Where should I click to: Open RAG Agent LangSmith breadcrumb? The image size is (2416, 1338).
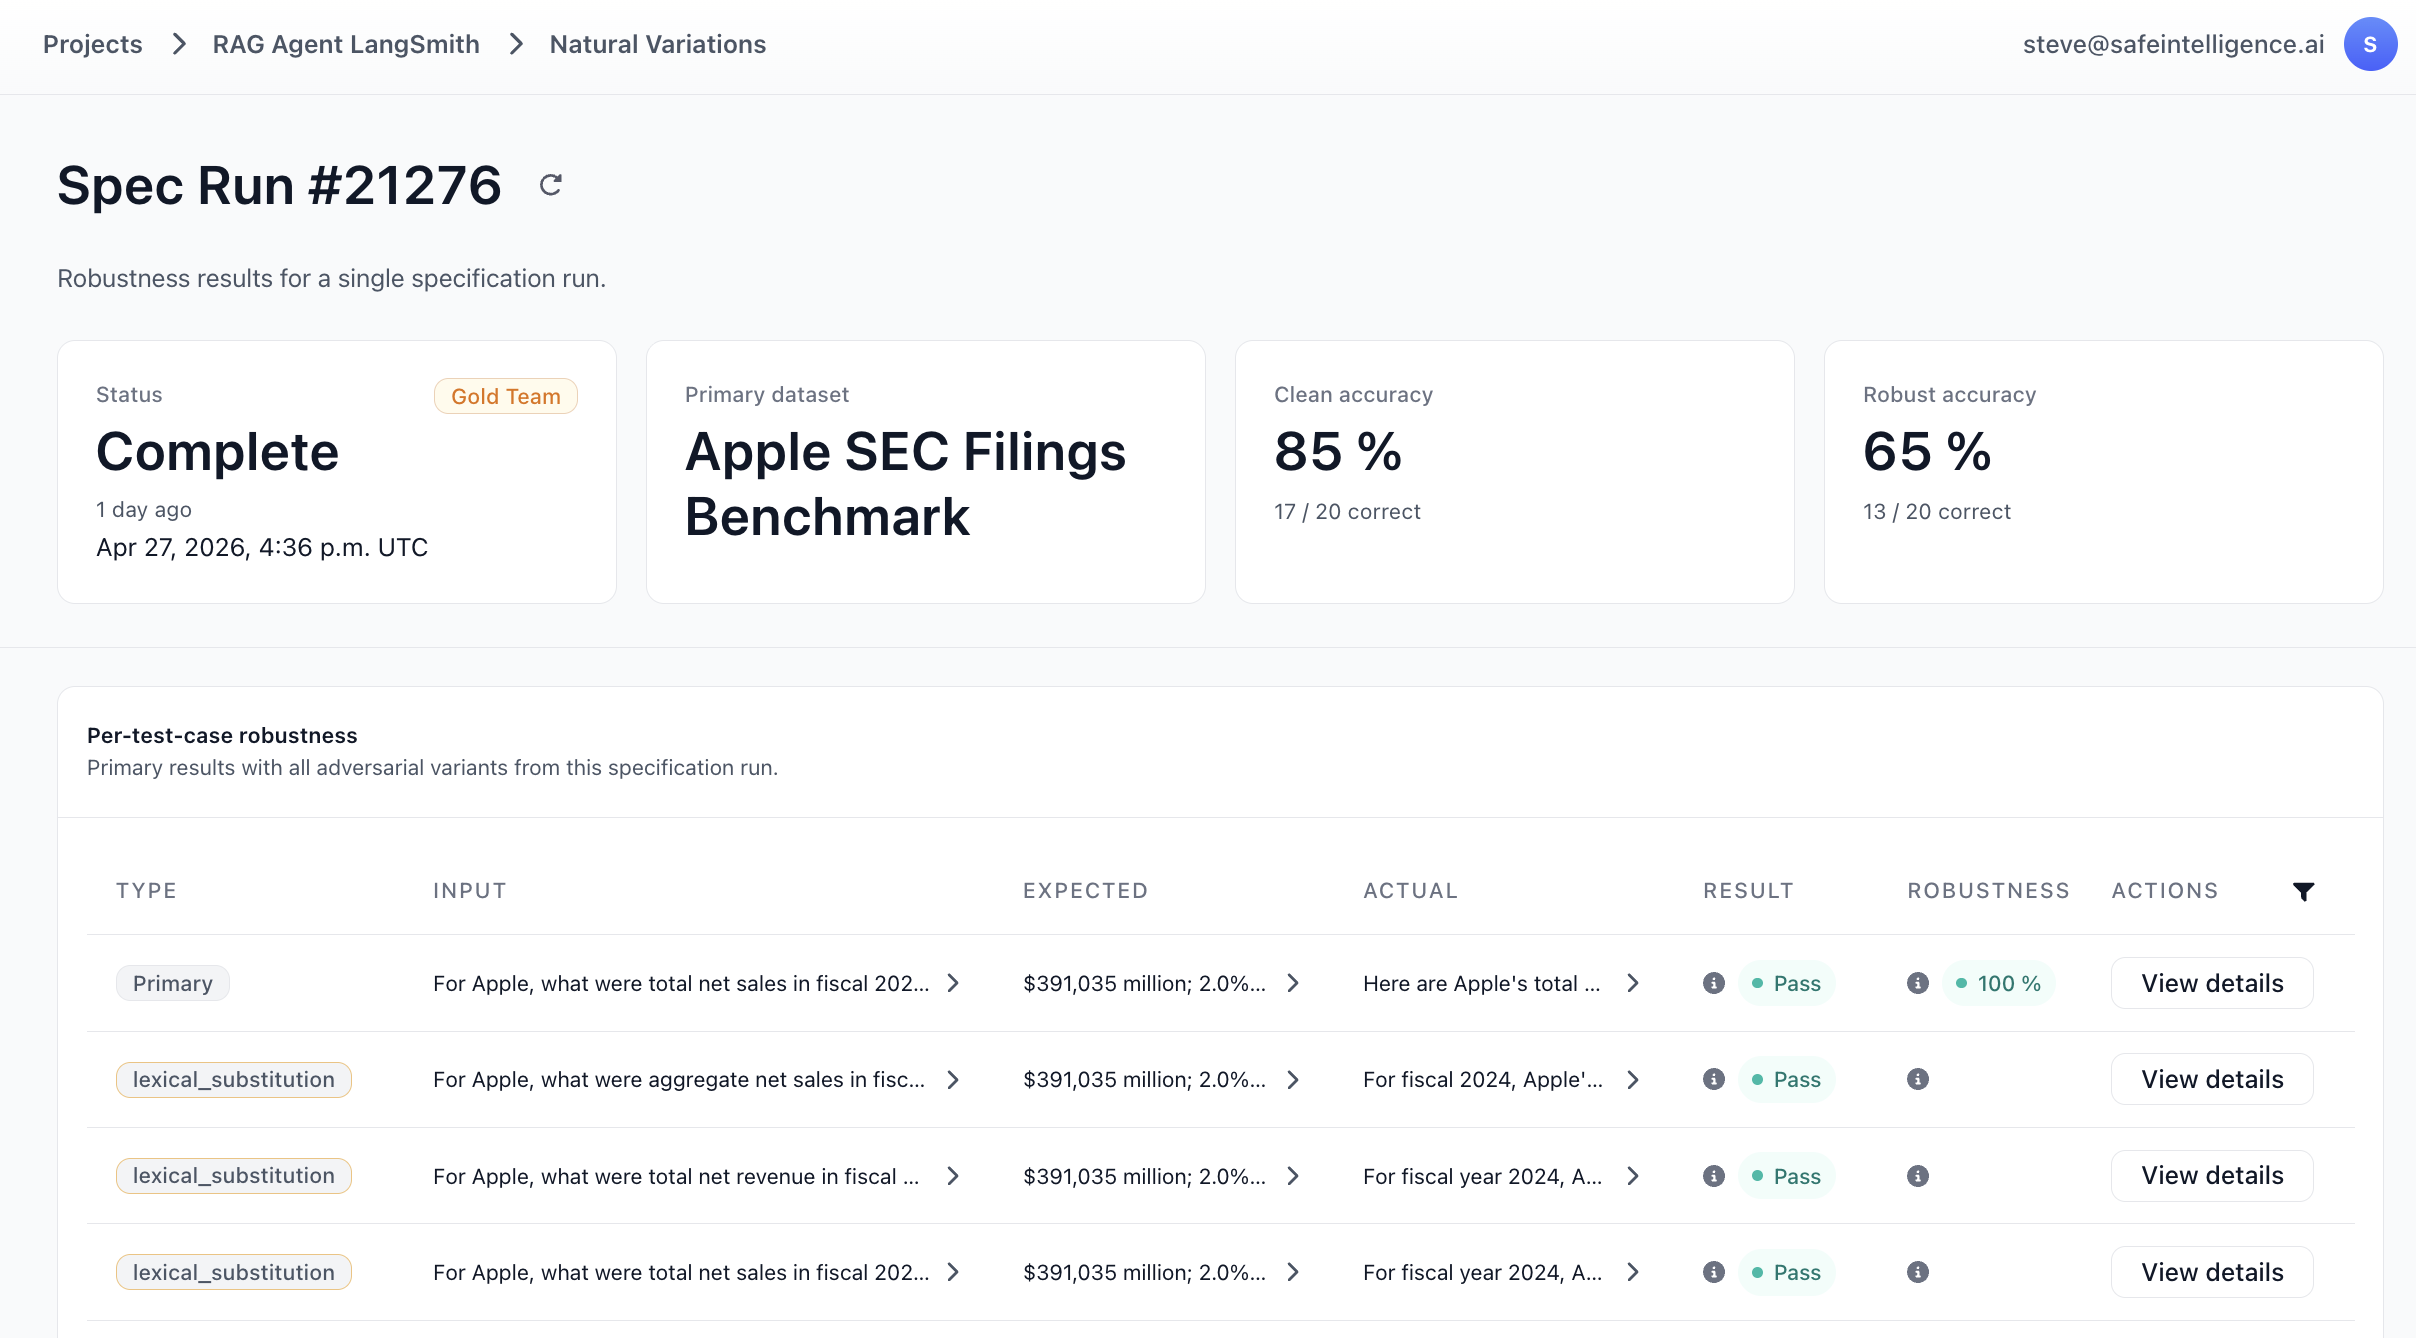tap(346, 45)
